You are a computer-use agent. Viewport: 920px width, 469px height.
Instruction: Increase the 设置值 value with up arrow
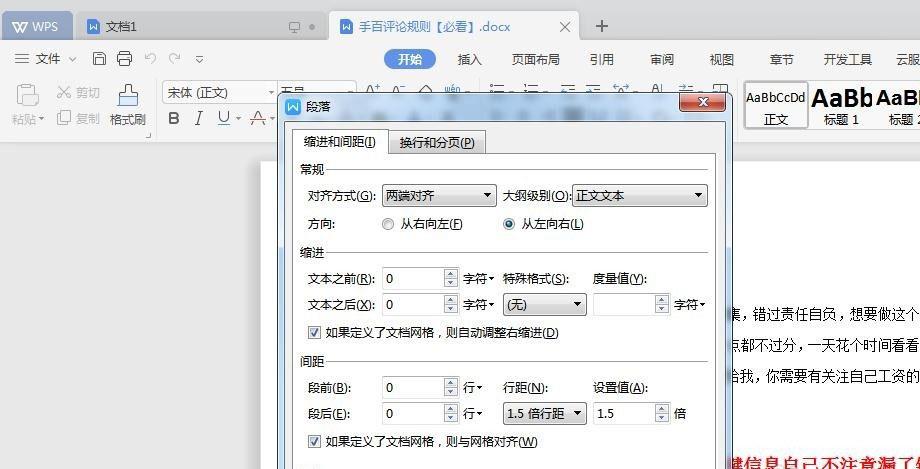(x=662, y=409)
